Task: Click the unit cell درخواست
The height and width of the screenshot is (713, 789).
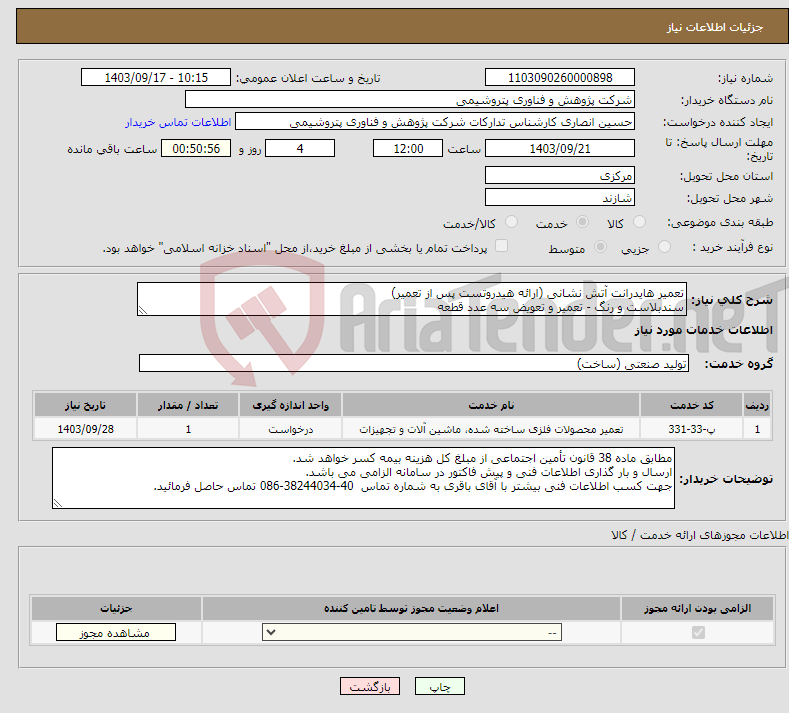Action: pyautogui.click(x=290, y=429)
